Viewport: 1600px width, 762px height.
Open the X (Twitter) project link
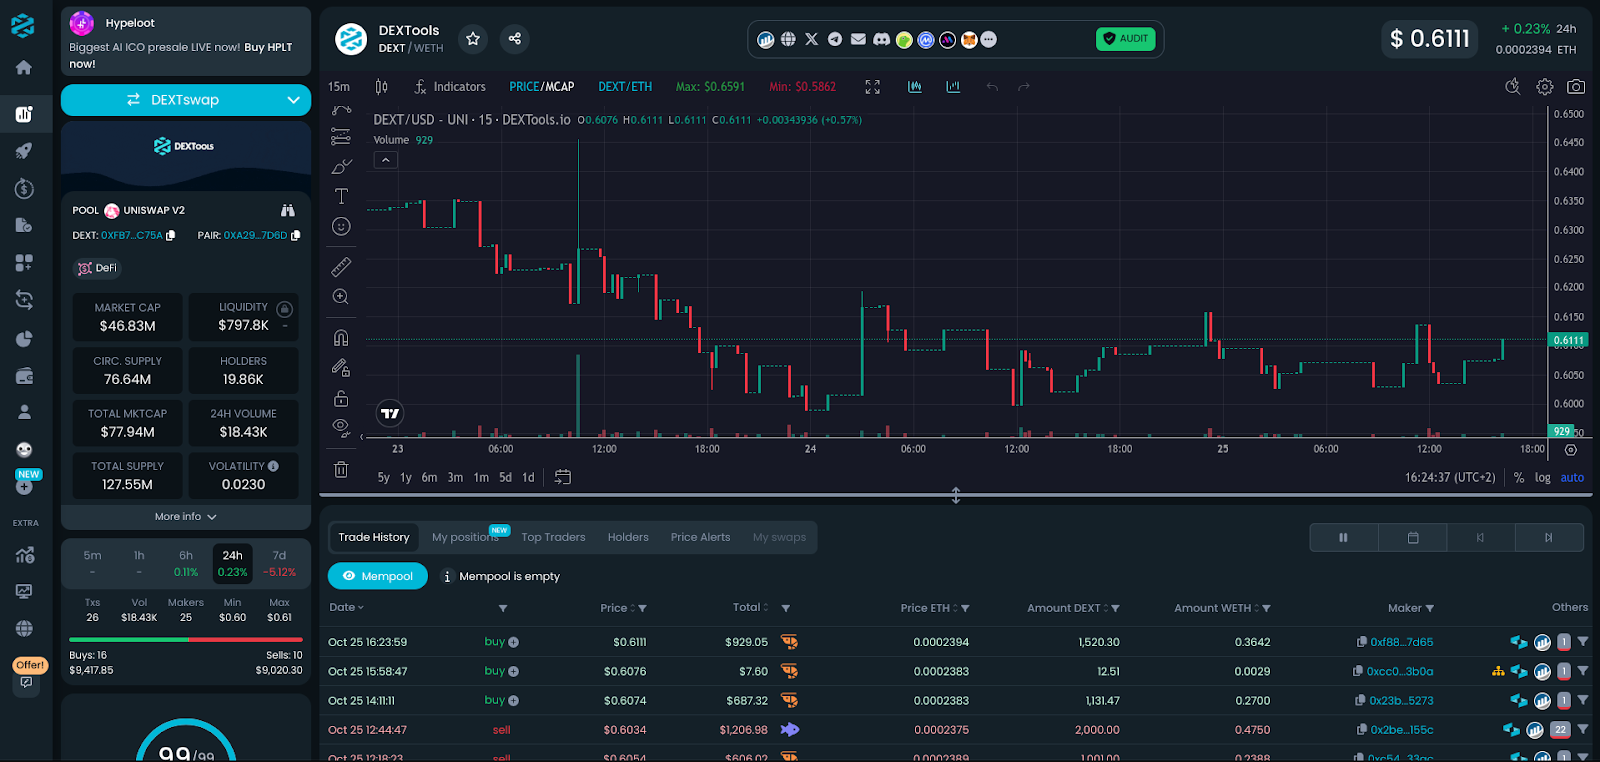[x=811, y=39]
